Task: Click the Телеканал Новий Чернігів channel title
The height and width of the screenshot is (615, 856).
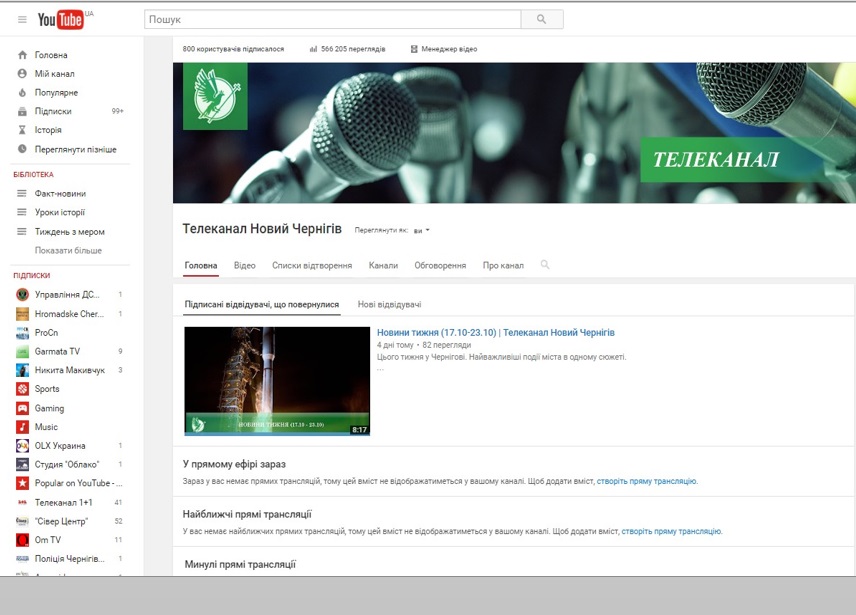Action: pyautogui.click(x=262, y=229)
